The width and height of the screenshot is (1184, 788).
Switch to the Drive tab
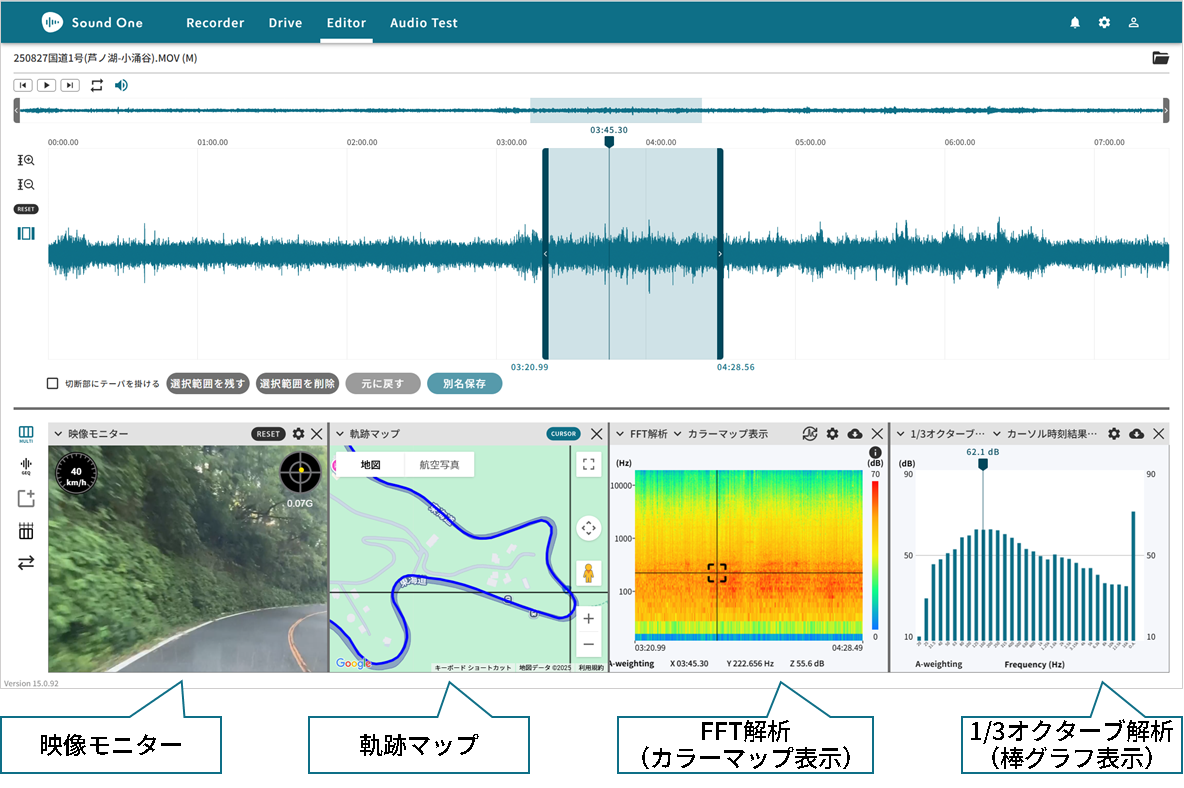(285, 23)
